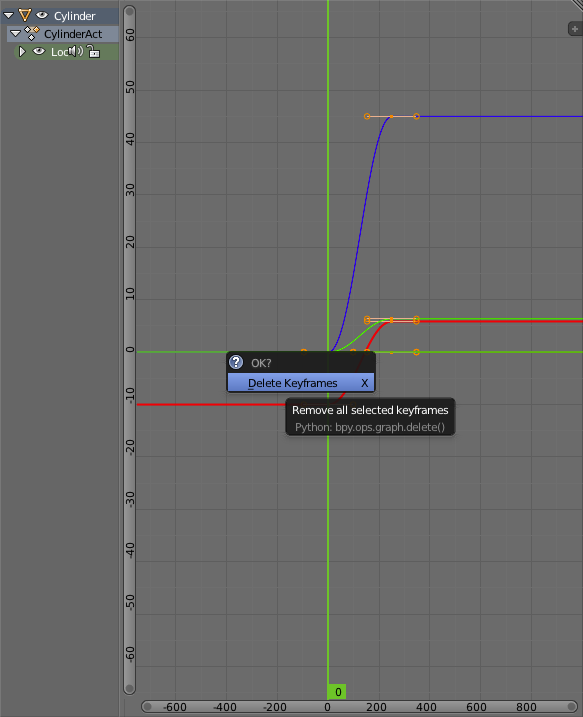Click the vertical value scrollbar
583x717 pixels.
point(130,350)
